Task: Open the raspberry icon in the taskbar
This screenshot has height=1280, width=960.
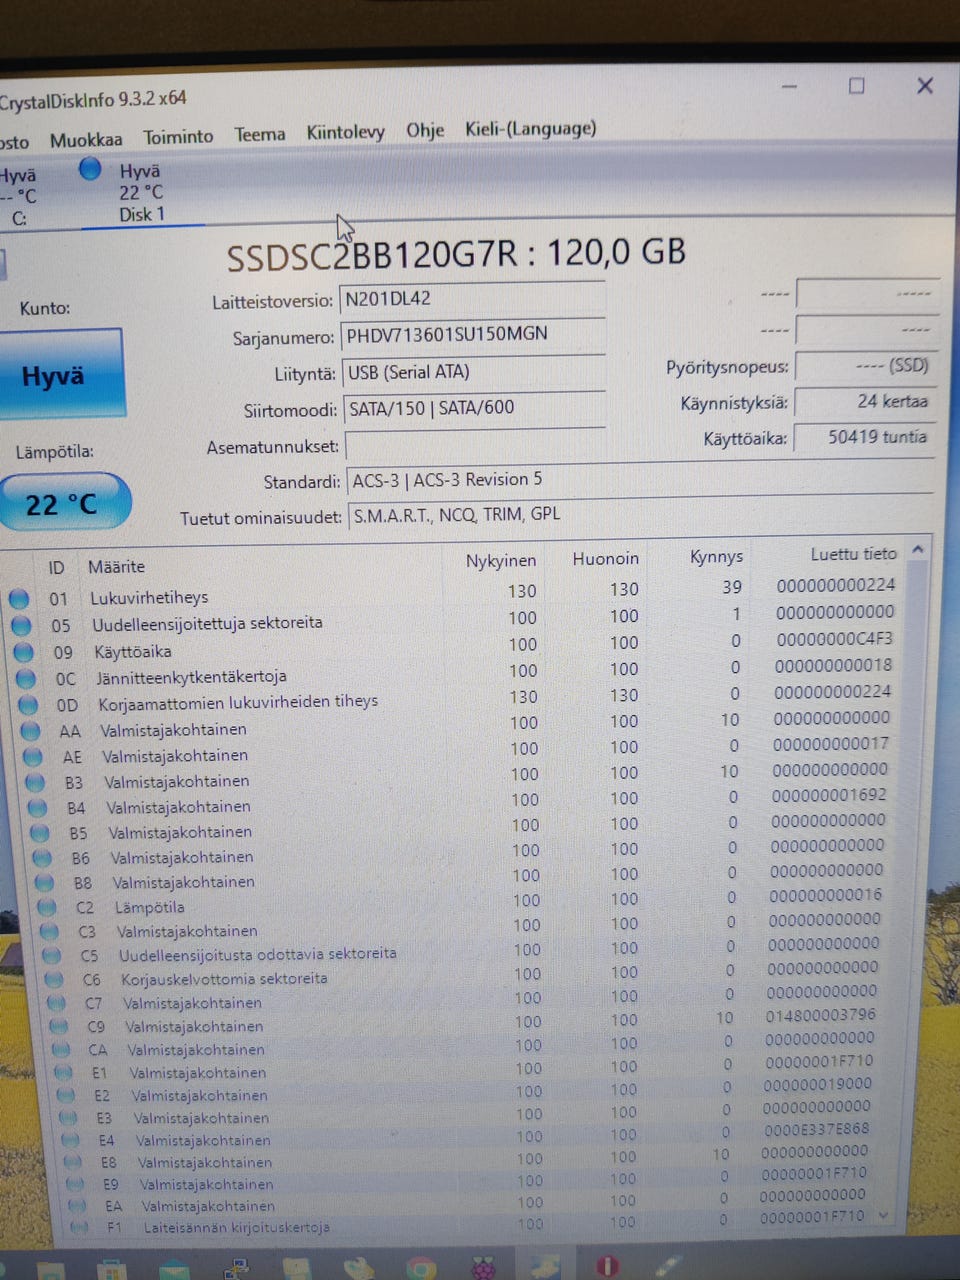Action: [x=484, y=1268]
